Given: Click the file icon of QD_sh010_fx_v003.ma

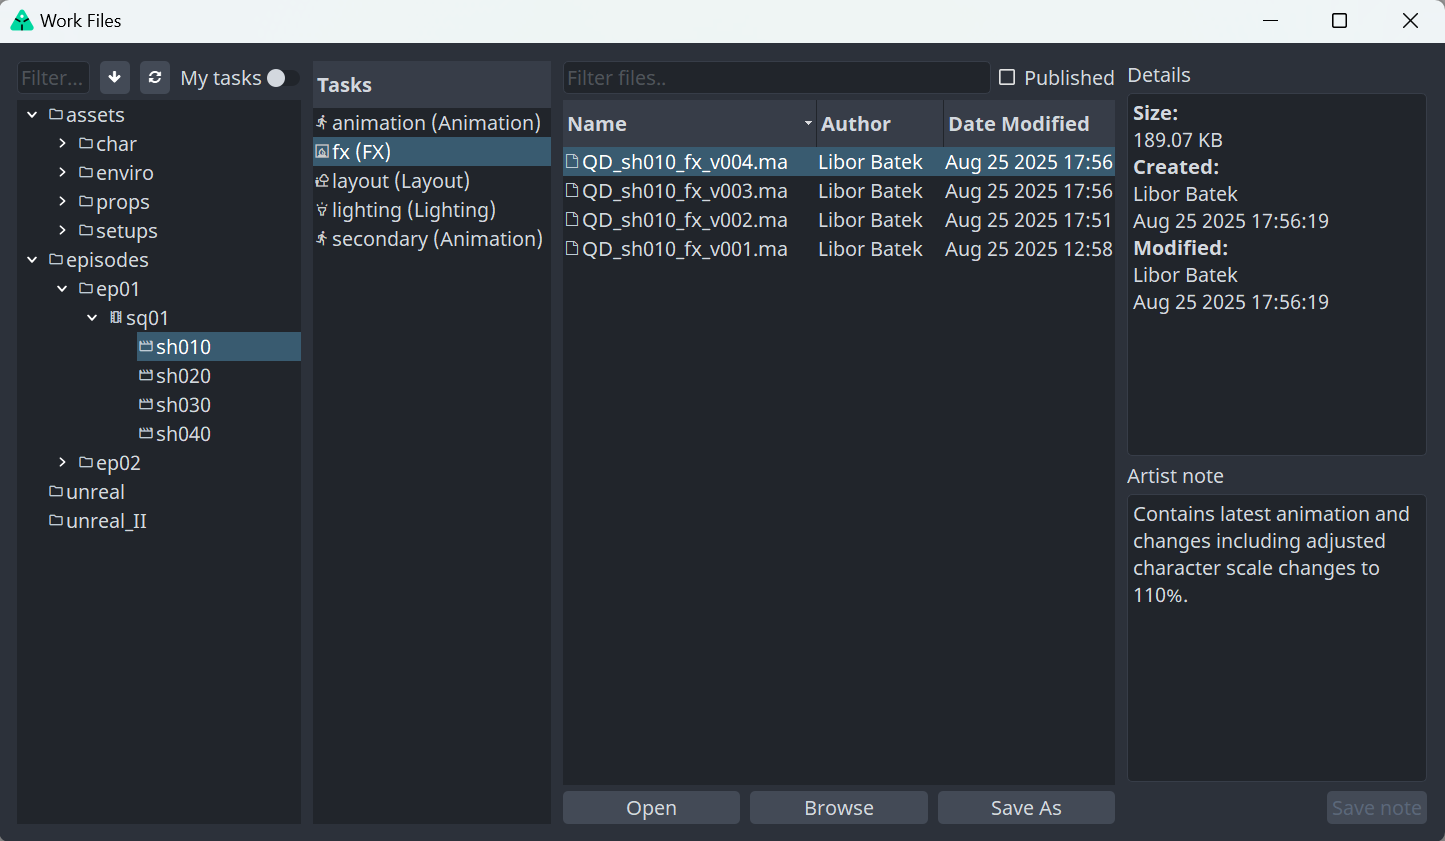Looking at the screenshot, I should [x=572, y=191].
